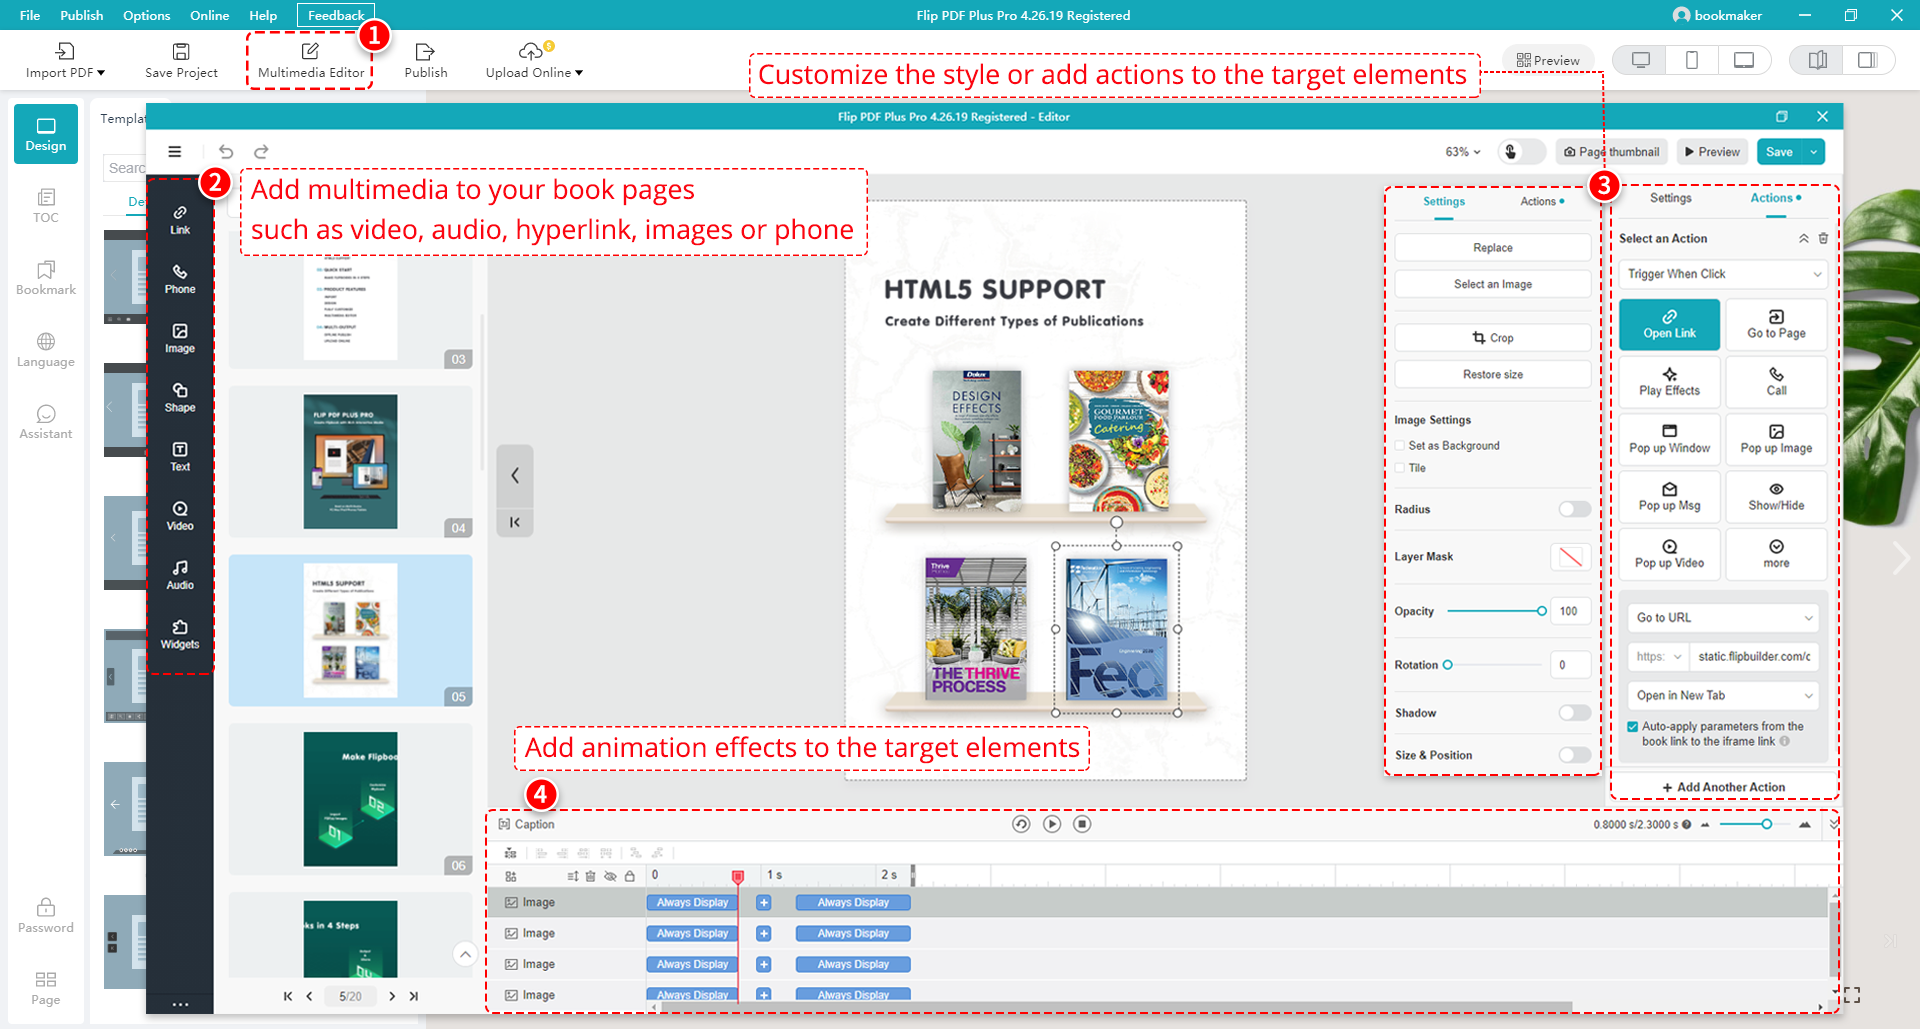Toggle the Shadow switch on
The image size is (1920, 1029).
[x=1573, y=712]
